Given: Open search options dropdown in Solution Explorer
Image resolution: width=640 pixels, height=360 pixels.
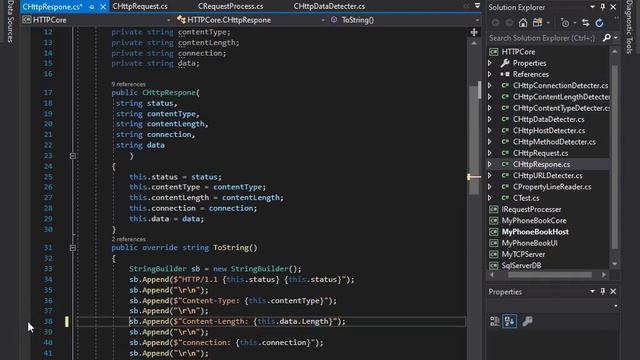Looking at the screenshot, I should [616, 38].
